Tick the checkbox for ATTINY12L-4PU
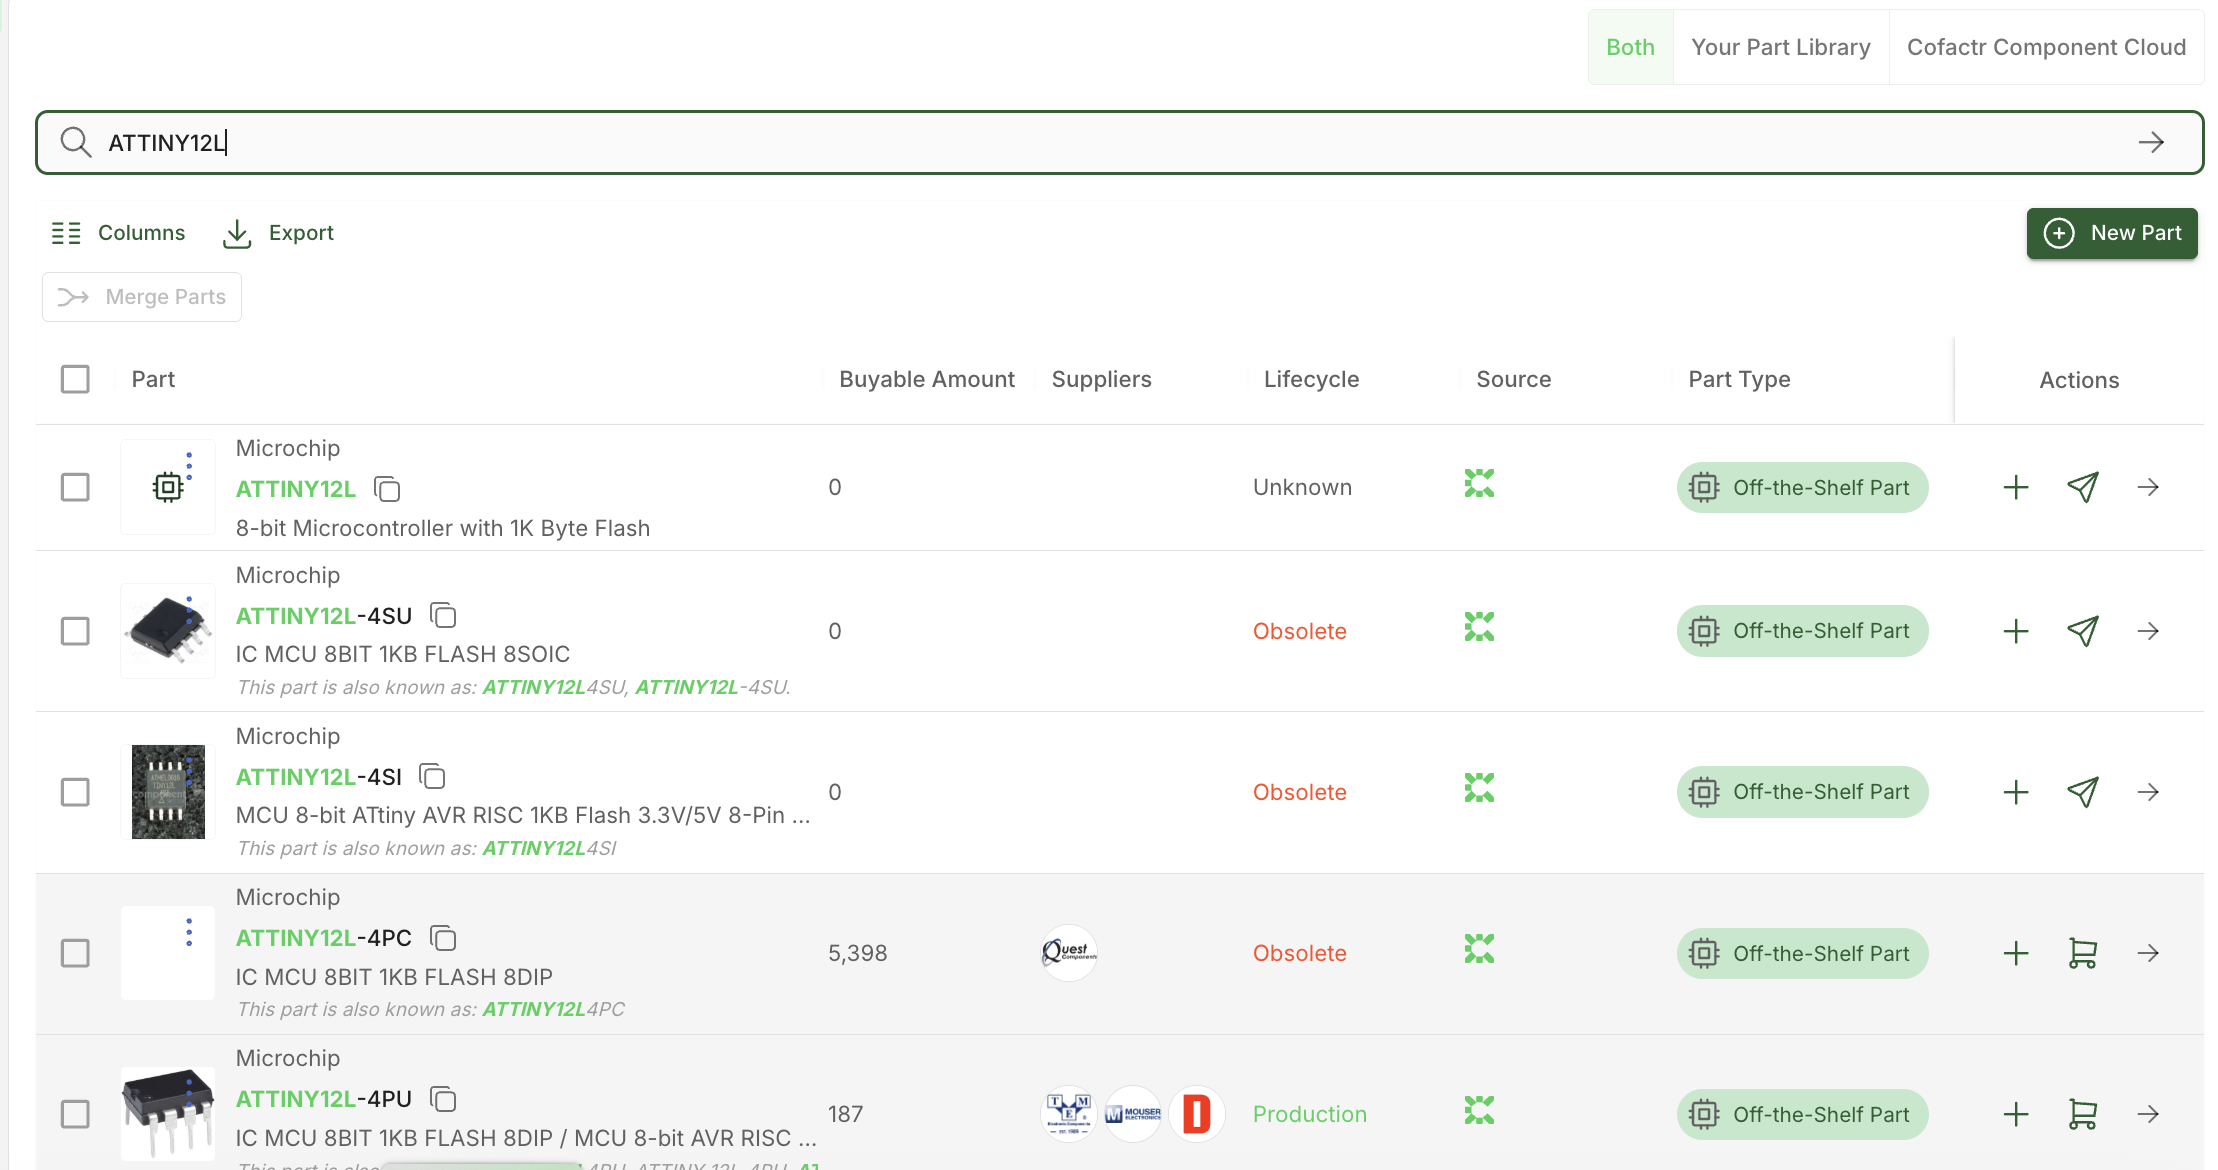 click(75, 1114)
